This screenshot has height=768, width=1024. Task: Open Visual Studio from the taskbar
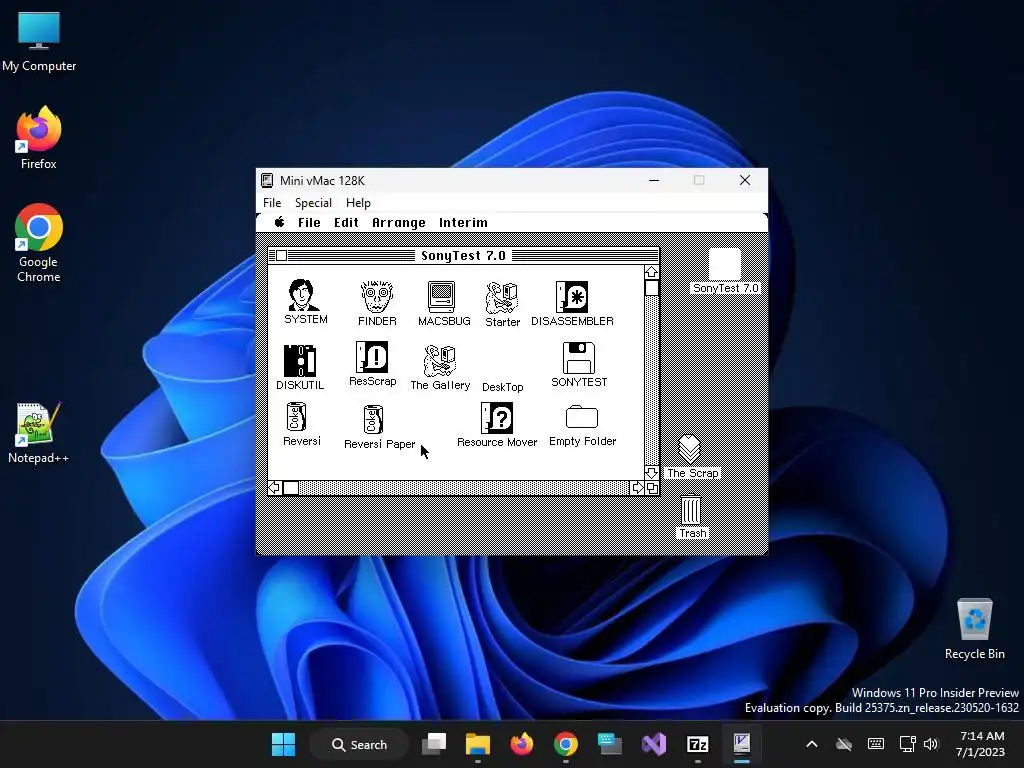(654, 744)
